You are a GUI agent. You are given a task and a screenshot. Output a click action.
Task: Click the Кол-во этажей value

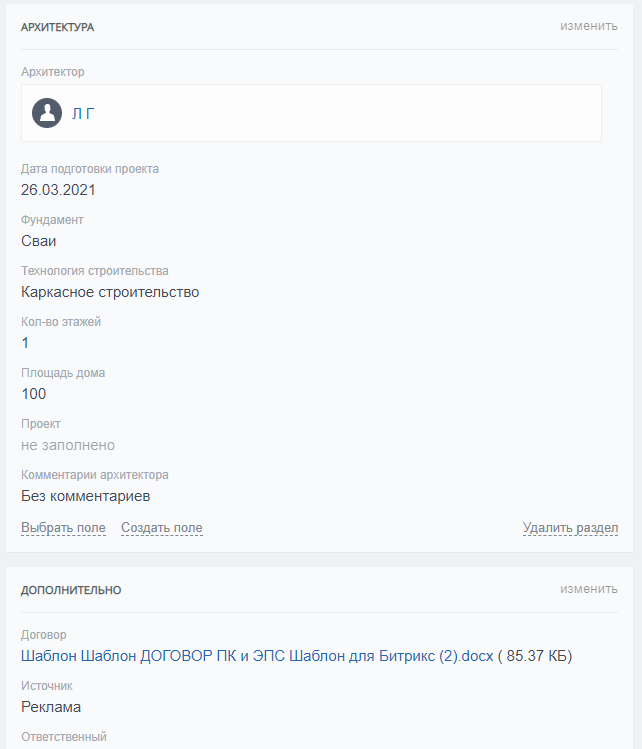click(25, 343)
